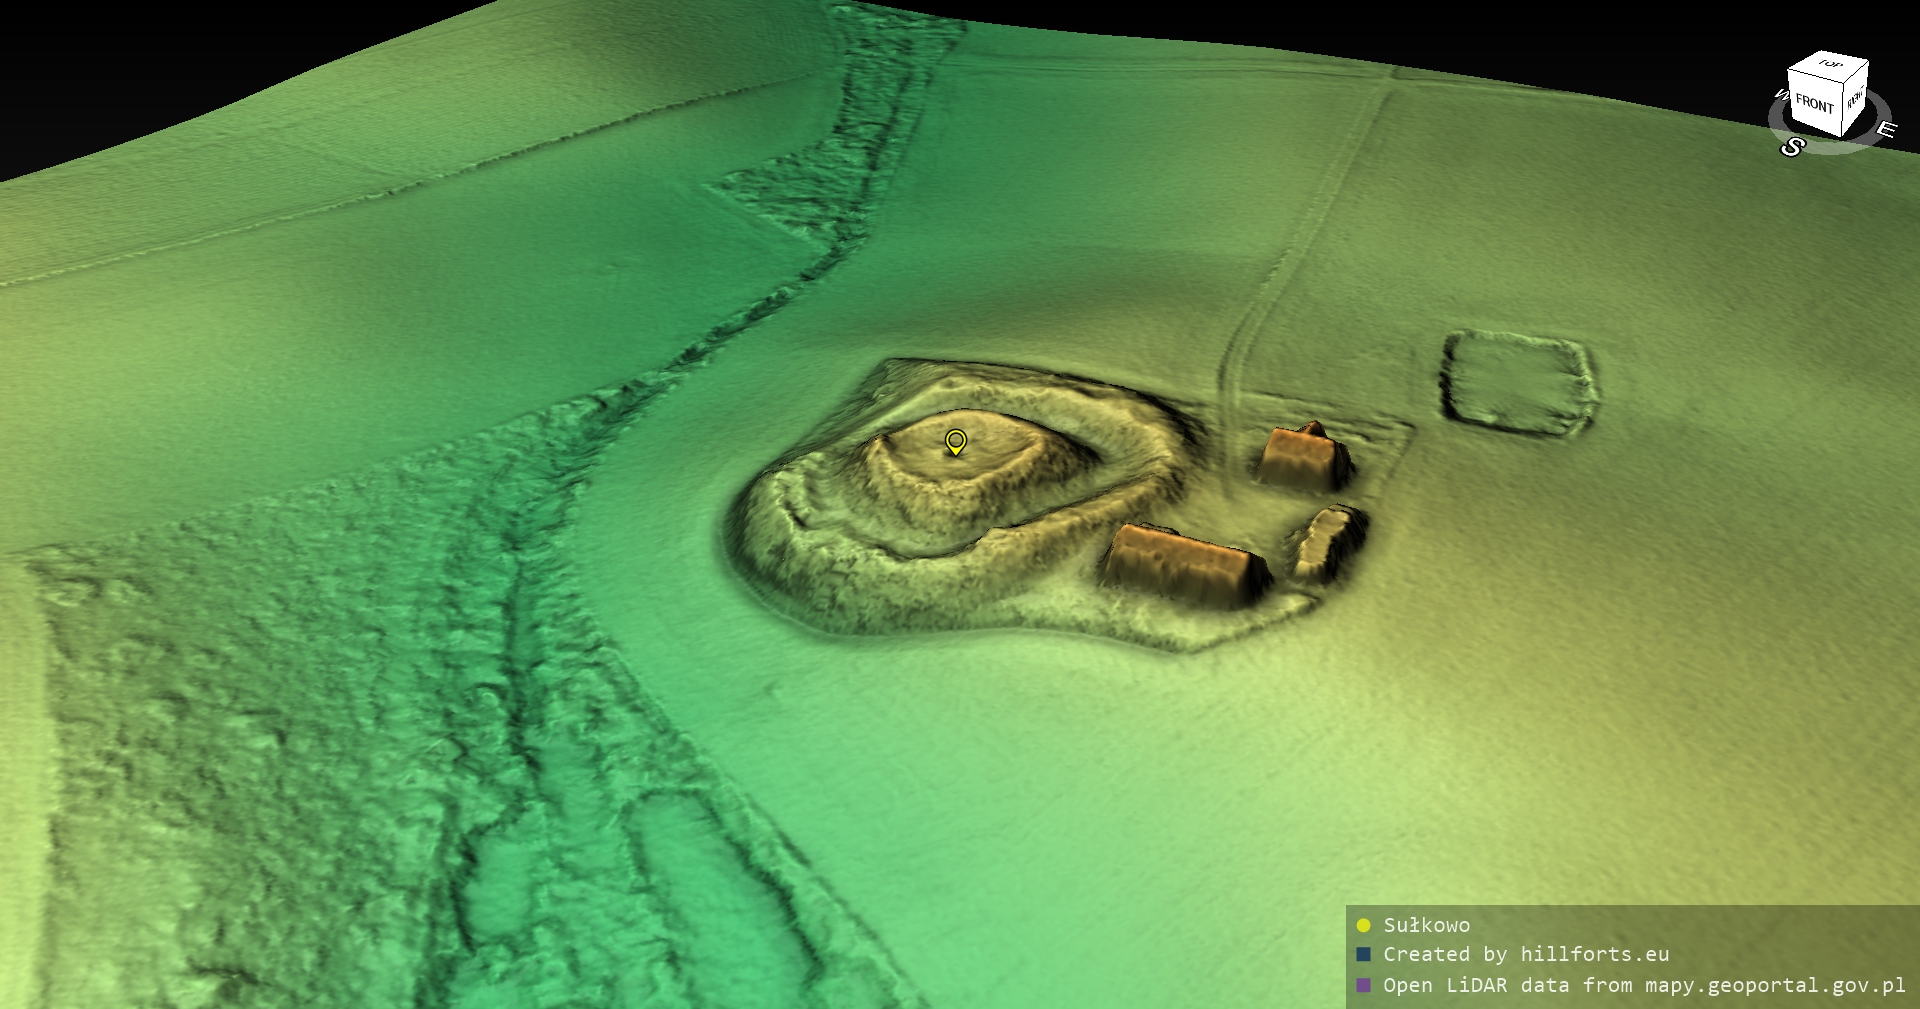Open the Sułkowo legend label

[x=1426, y=925]
